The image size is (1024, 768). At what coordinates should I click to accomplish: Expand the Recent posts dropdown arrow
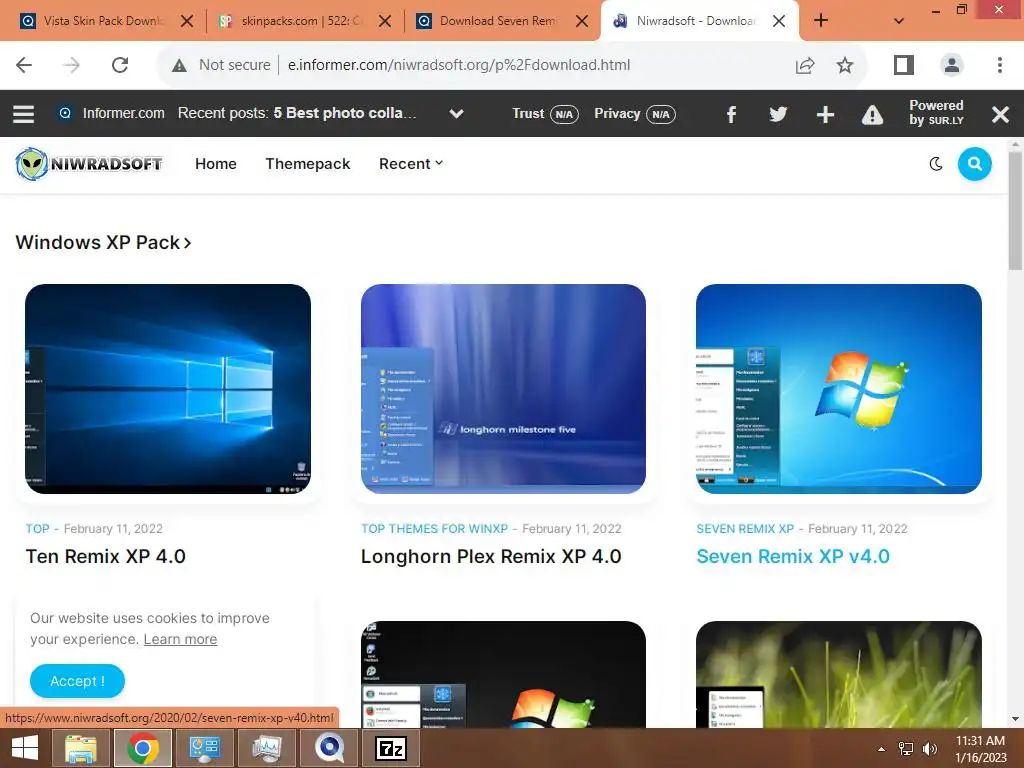click(x=456, y=114)
